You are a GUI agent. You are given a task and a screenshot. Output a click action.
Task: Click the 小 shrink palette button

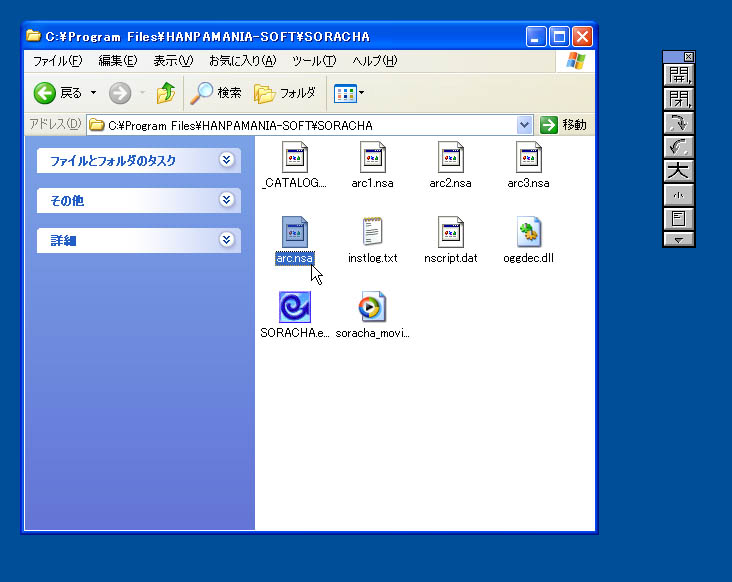click(678, 195)
